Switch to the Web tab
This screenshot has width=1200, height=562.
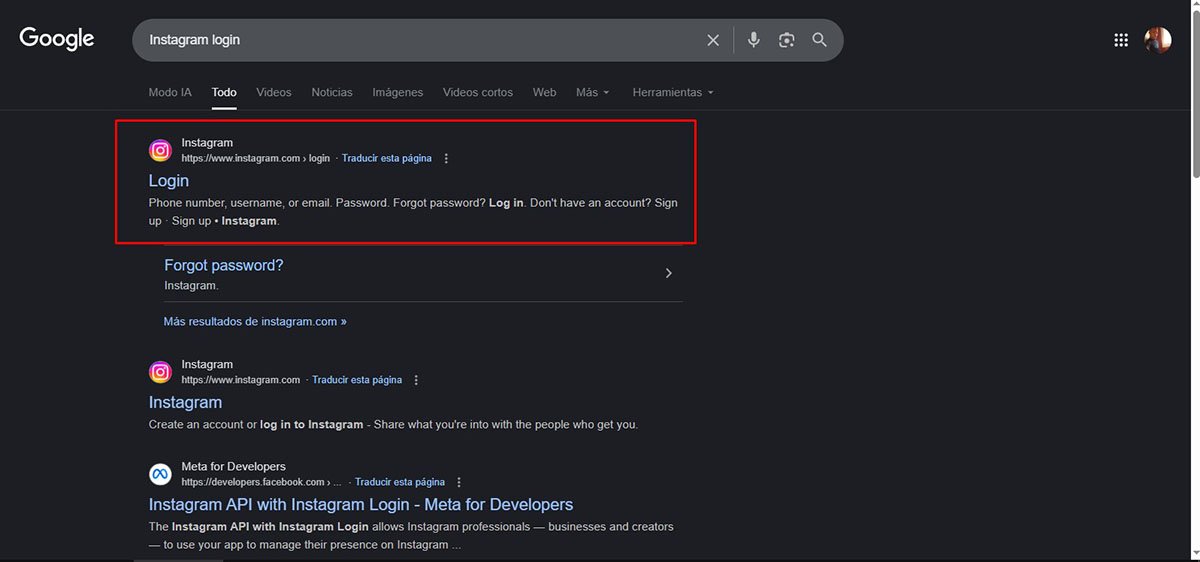(544, 92)
